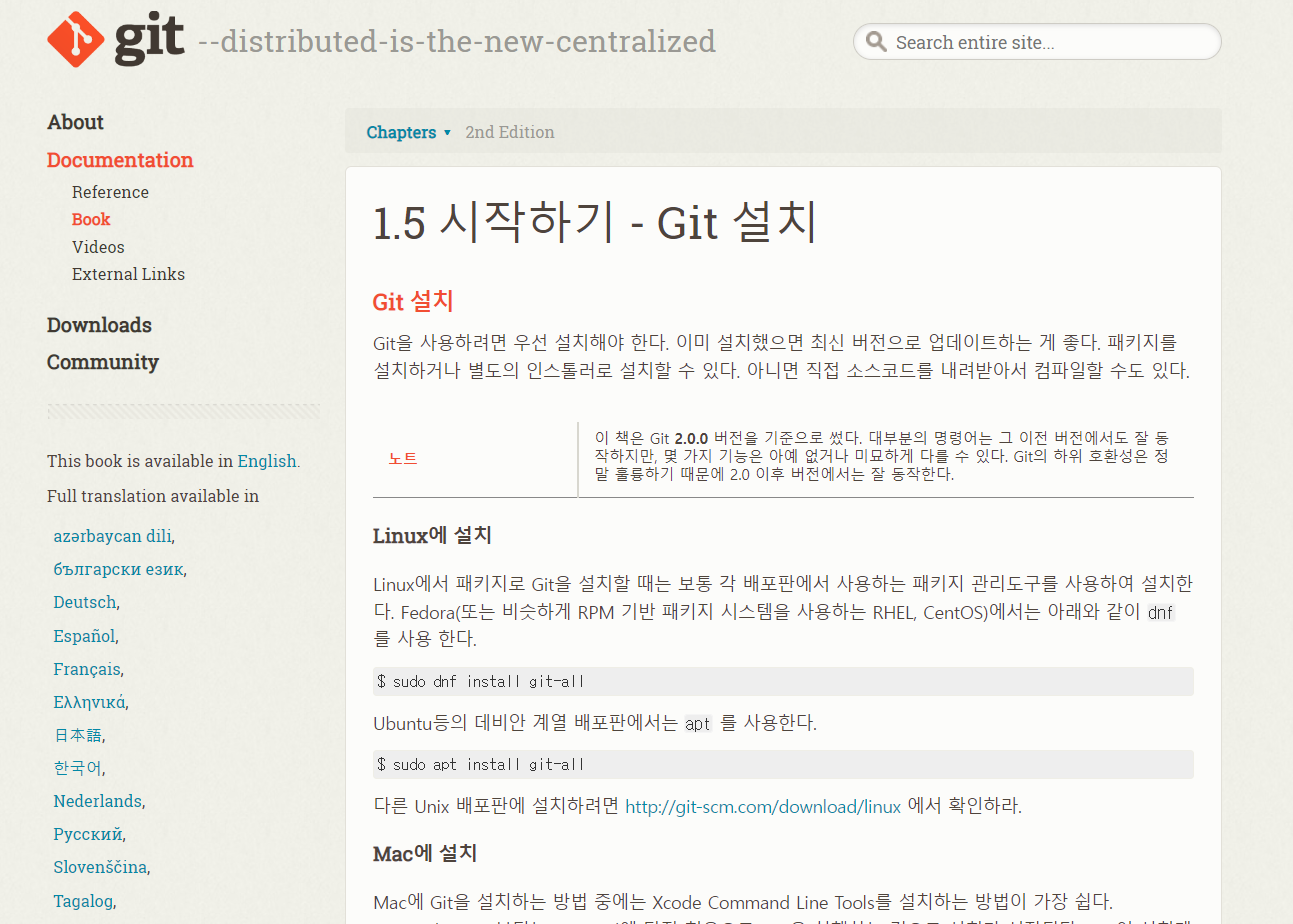Select the Tagalog translation
Image resolution: width=1293 pixels, height=924 pixels.
tap(83, 901)
